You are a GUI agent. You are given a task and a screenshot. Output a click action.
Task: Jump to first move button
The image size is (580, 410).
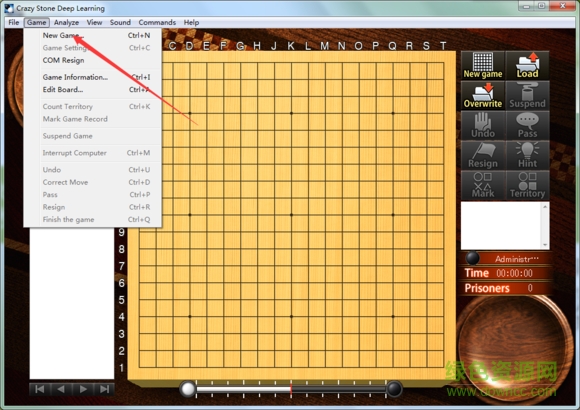40,389
